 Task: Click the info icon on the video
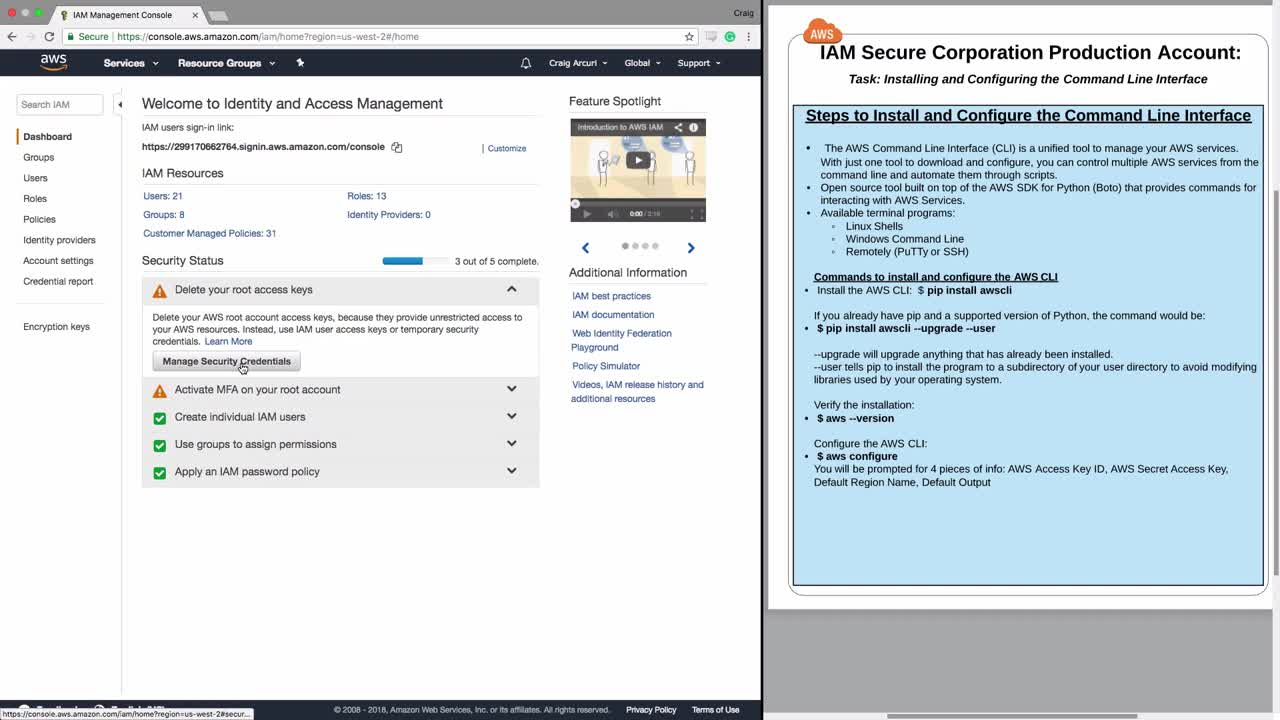tap(693, 128)
